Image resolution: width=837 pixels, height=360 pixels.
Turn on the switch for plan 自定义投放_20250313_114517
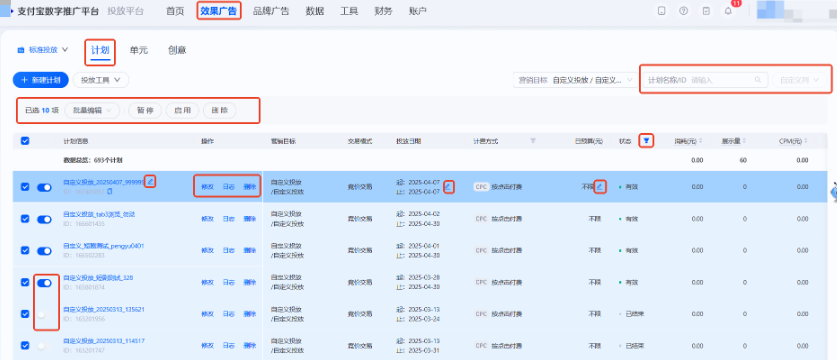44,346
